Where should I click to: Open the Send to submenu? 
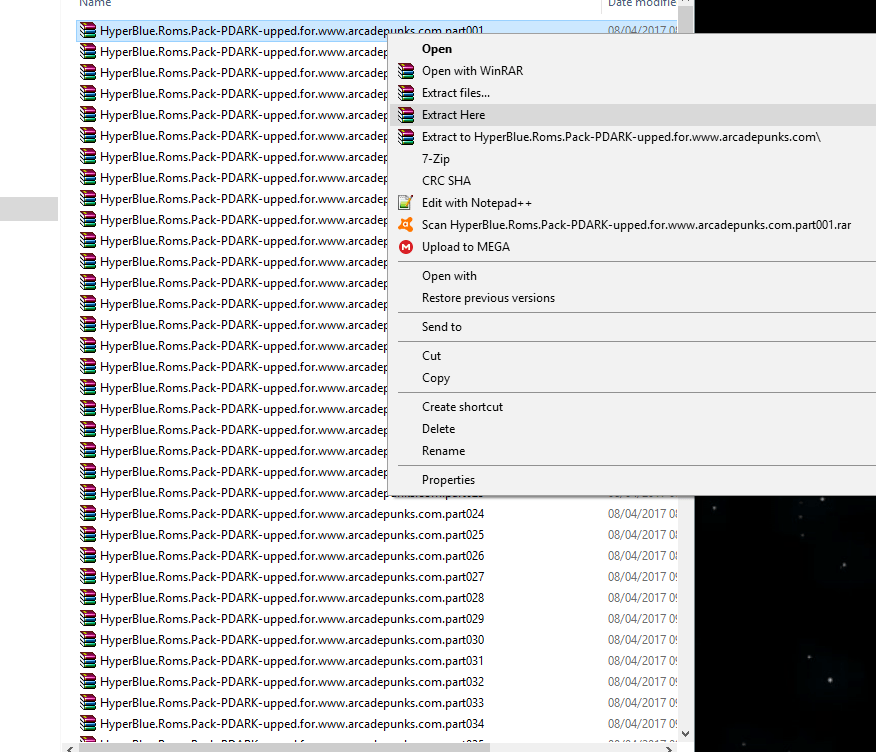632,327
